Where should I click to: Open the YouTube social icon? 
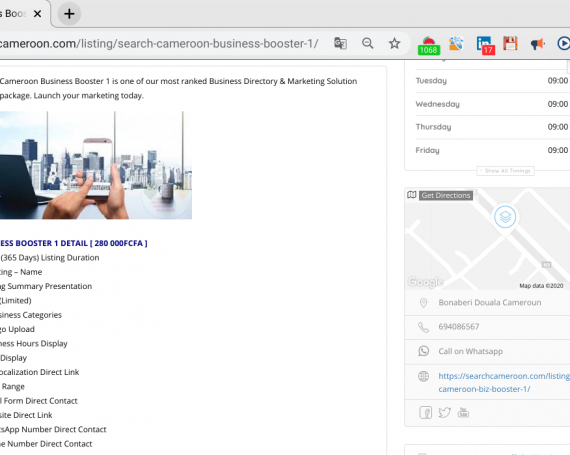tap(463, 413)
